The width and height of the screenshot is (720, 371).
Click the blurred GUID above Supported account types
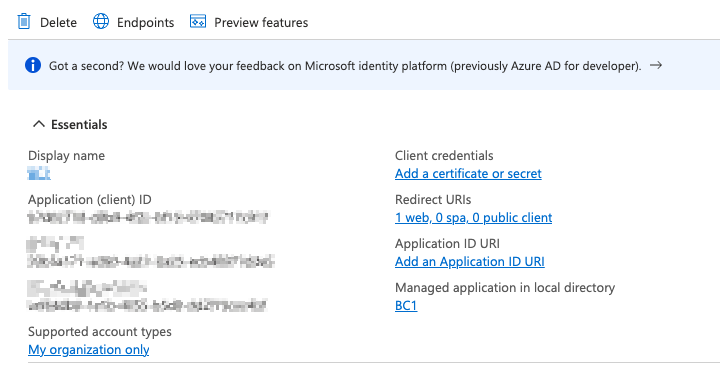[147, 305]
